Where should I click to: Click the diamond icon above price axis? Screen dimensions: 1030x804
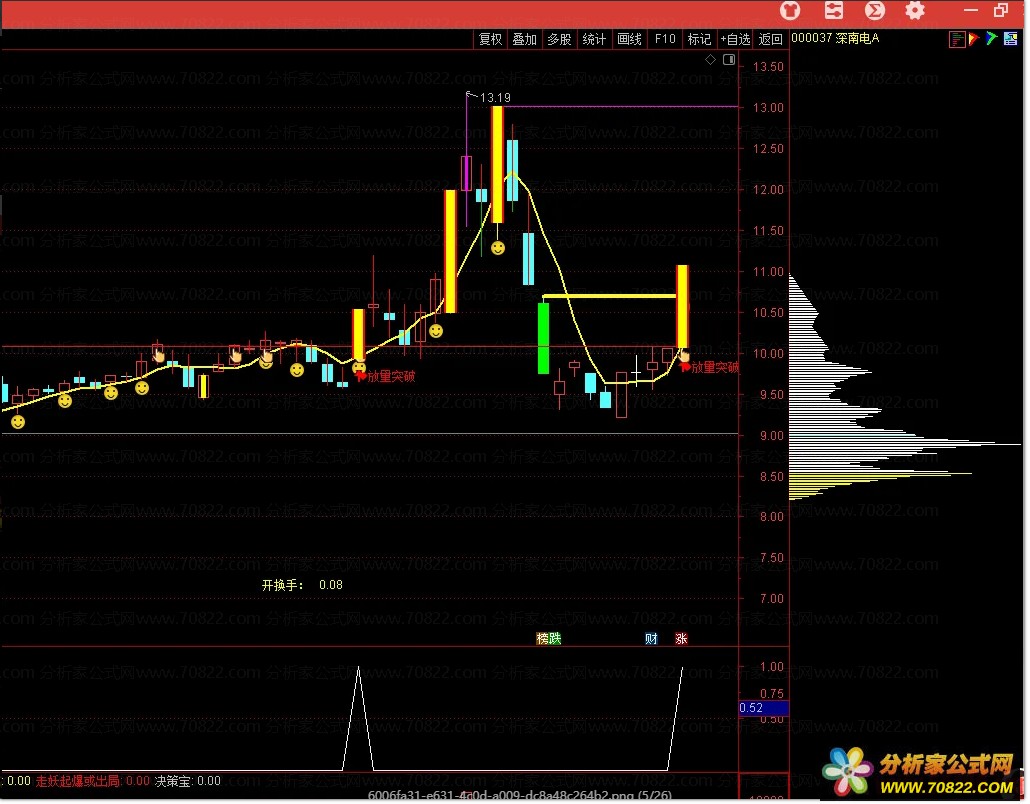[x=710, y=60]
